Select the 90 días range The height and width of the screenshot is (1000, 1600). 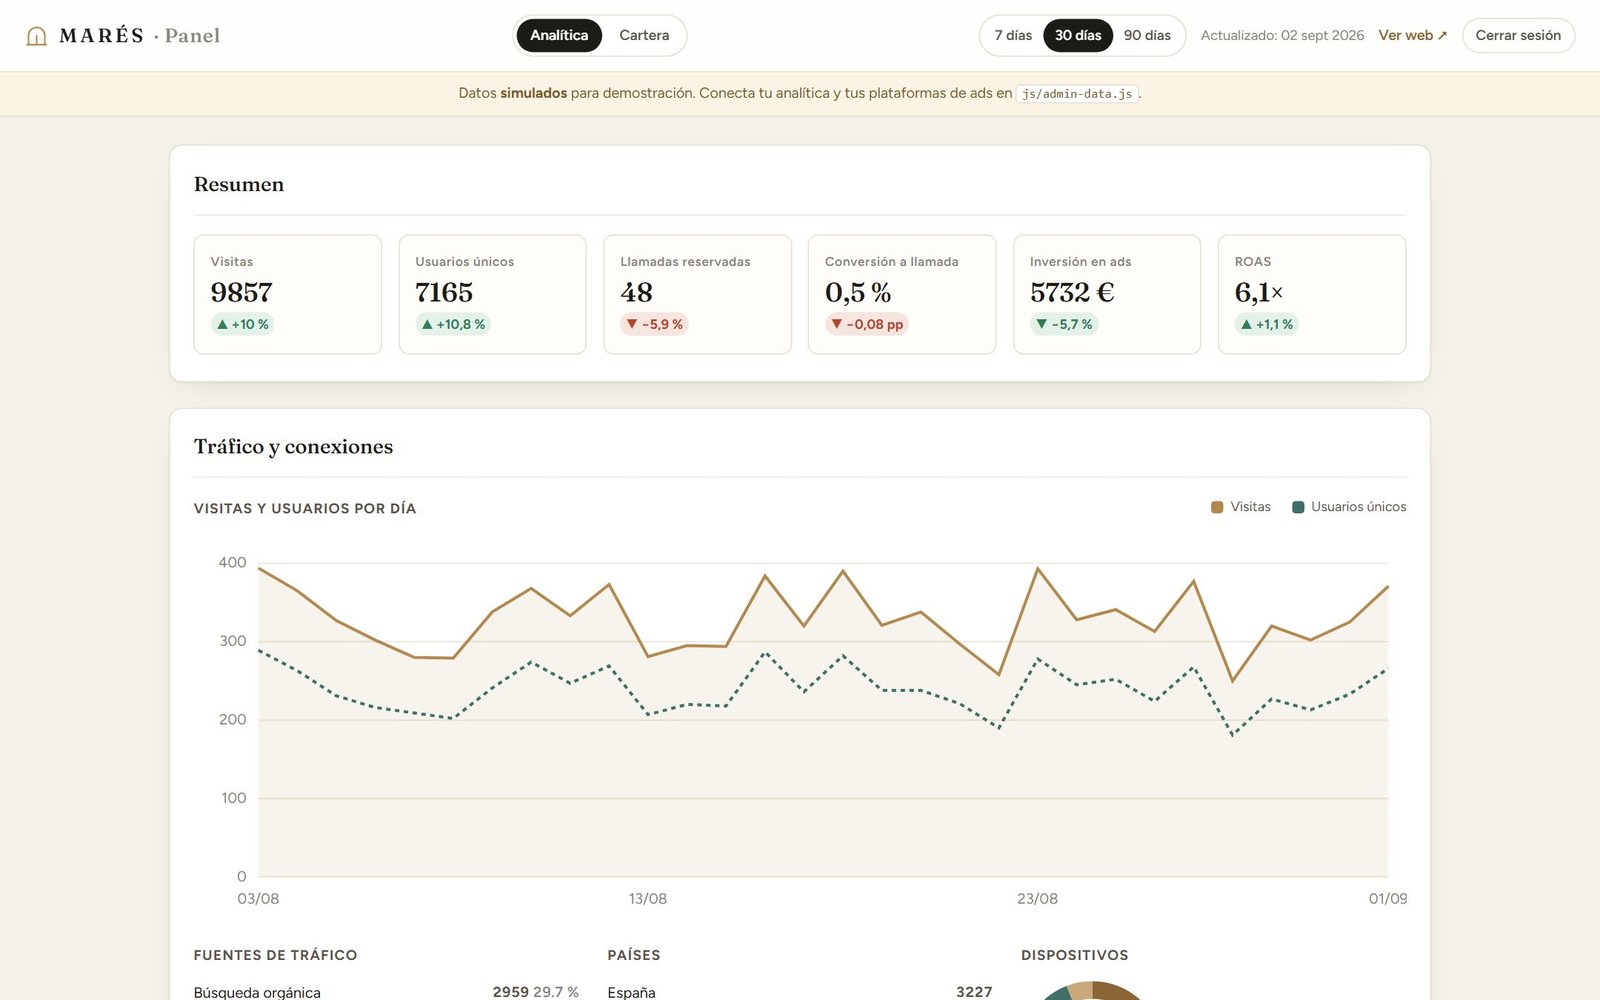pos(1147,35)
